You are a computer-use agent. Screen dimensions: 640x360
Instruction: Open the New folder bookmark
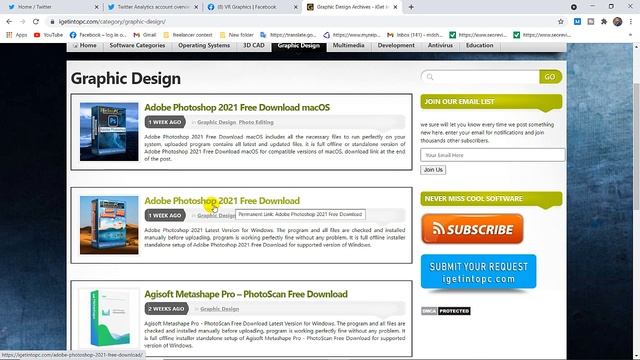coord(237,35)
